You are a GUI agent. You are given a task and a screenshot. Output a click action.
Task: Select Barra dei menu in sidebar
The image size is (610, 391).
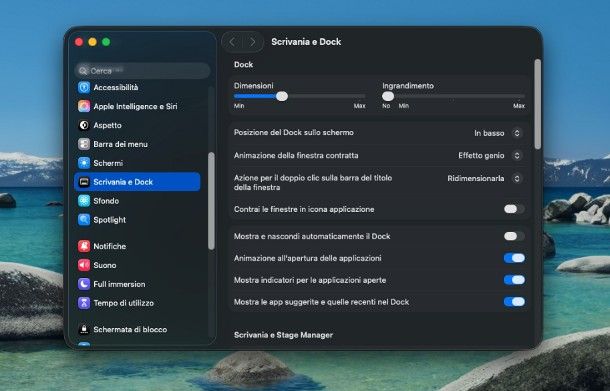pyautogui.click(x=137, y=144)
